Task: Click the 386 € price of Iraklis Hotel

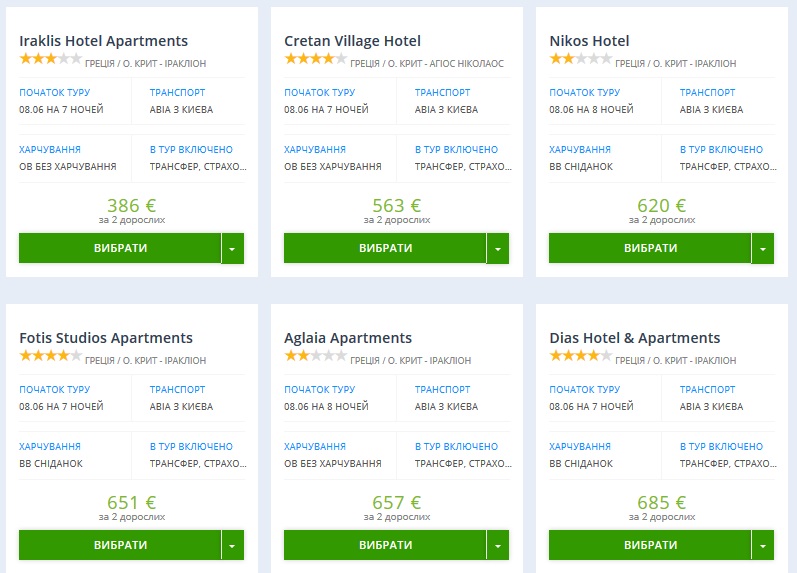Action: pyautogui.click(x=131, y=206)
